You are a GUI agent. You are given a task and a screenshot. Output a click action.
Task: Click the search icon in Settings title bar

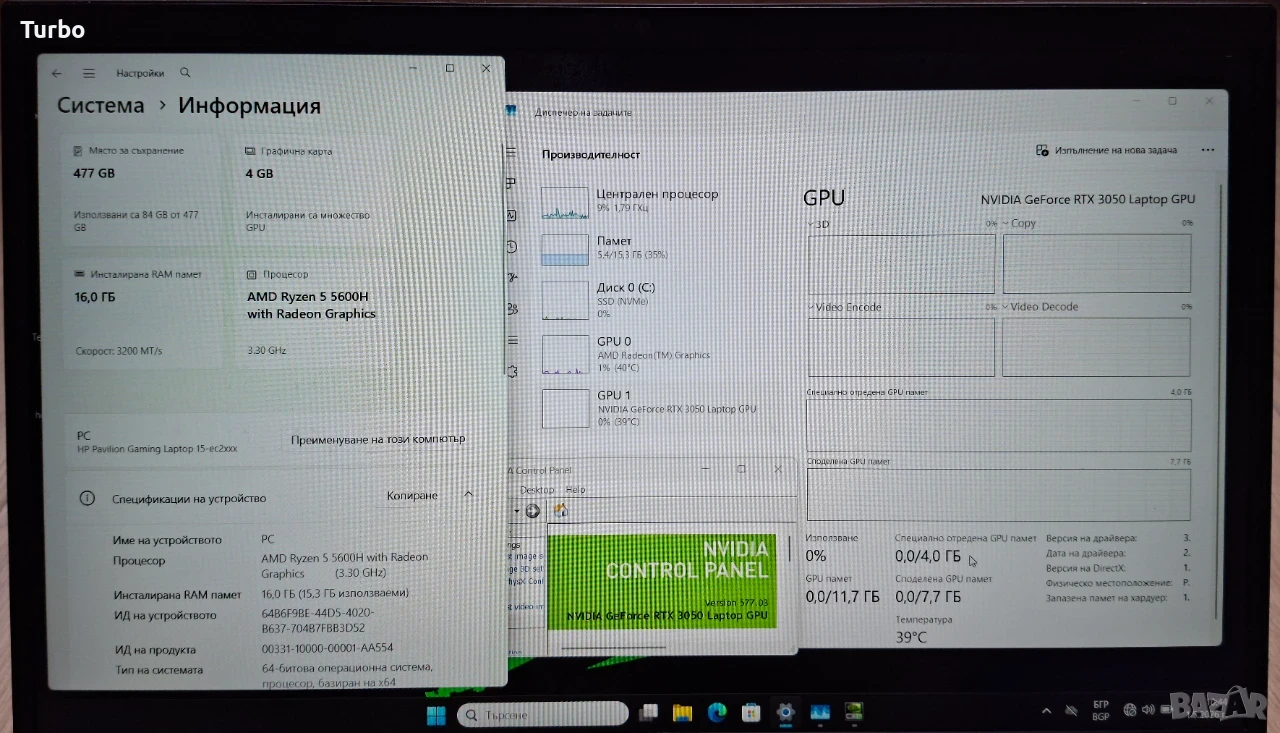[185, 73]
